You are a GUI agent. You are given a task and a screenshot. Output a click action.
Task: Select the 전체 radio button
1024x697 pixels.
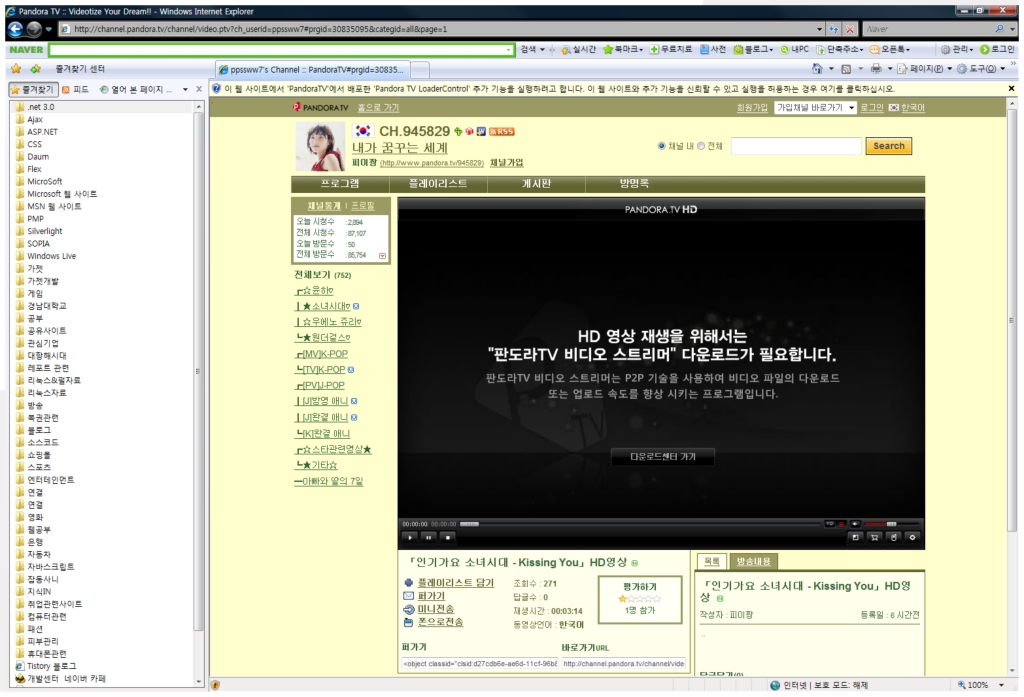pos(701,146)
